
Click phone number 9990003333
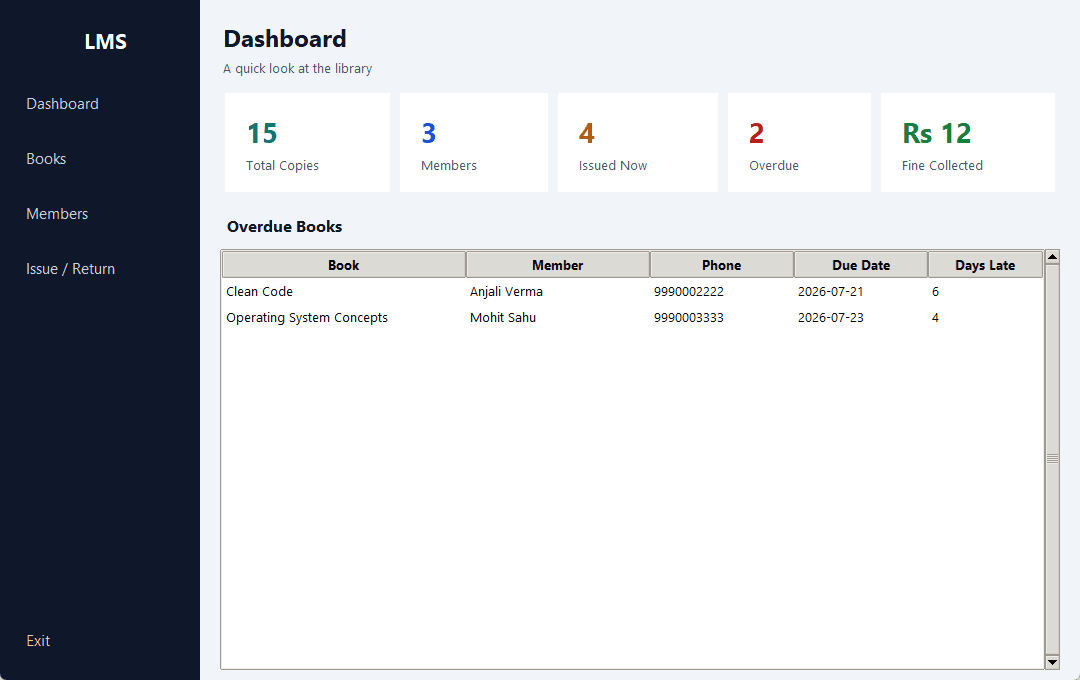[689, 318]
